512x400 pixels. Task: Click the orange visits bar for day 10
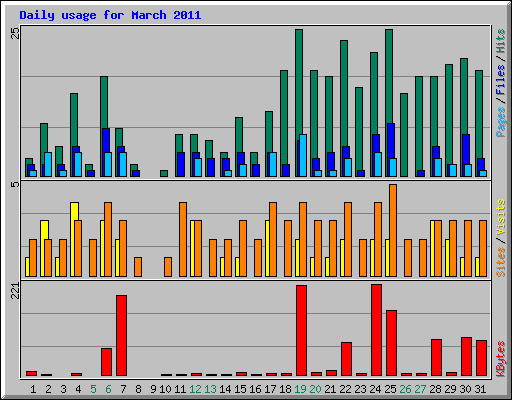[168, 267]
